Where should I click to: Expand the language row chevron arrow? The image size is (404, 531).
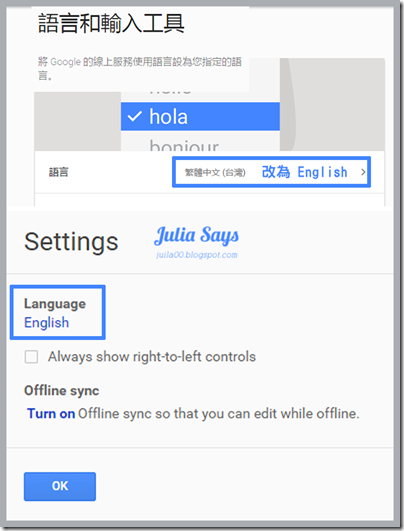(363, 172)
